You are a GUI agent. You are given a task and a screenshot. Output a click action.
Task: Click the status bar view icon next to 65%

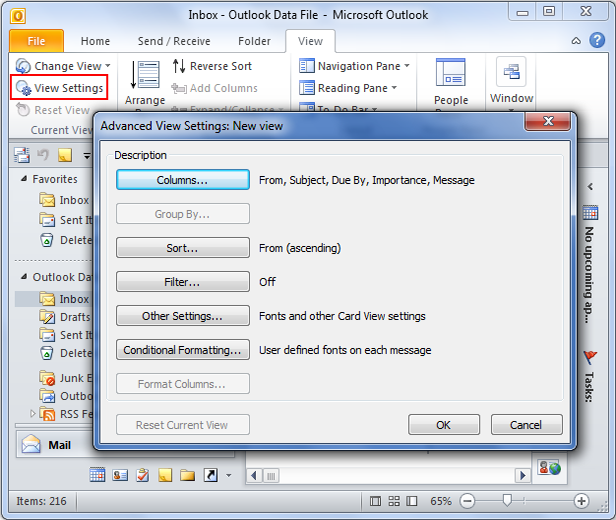click(x=412, y=501)
